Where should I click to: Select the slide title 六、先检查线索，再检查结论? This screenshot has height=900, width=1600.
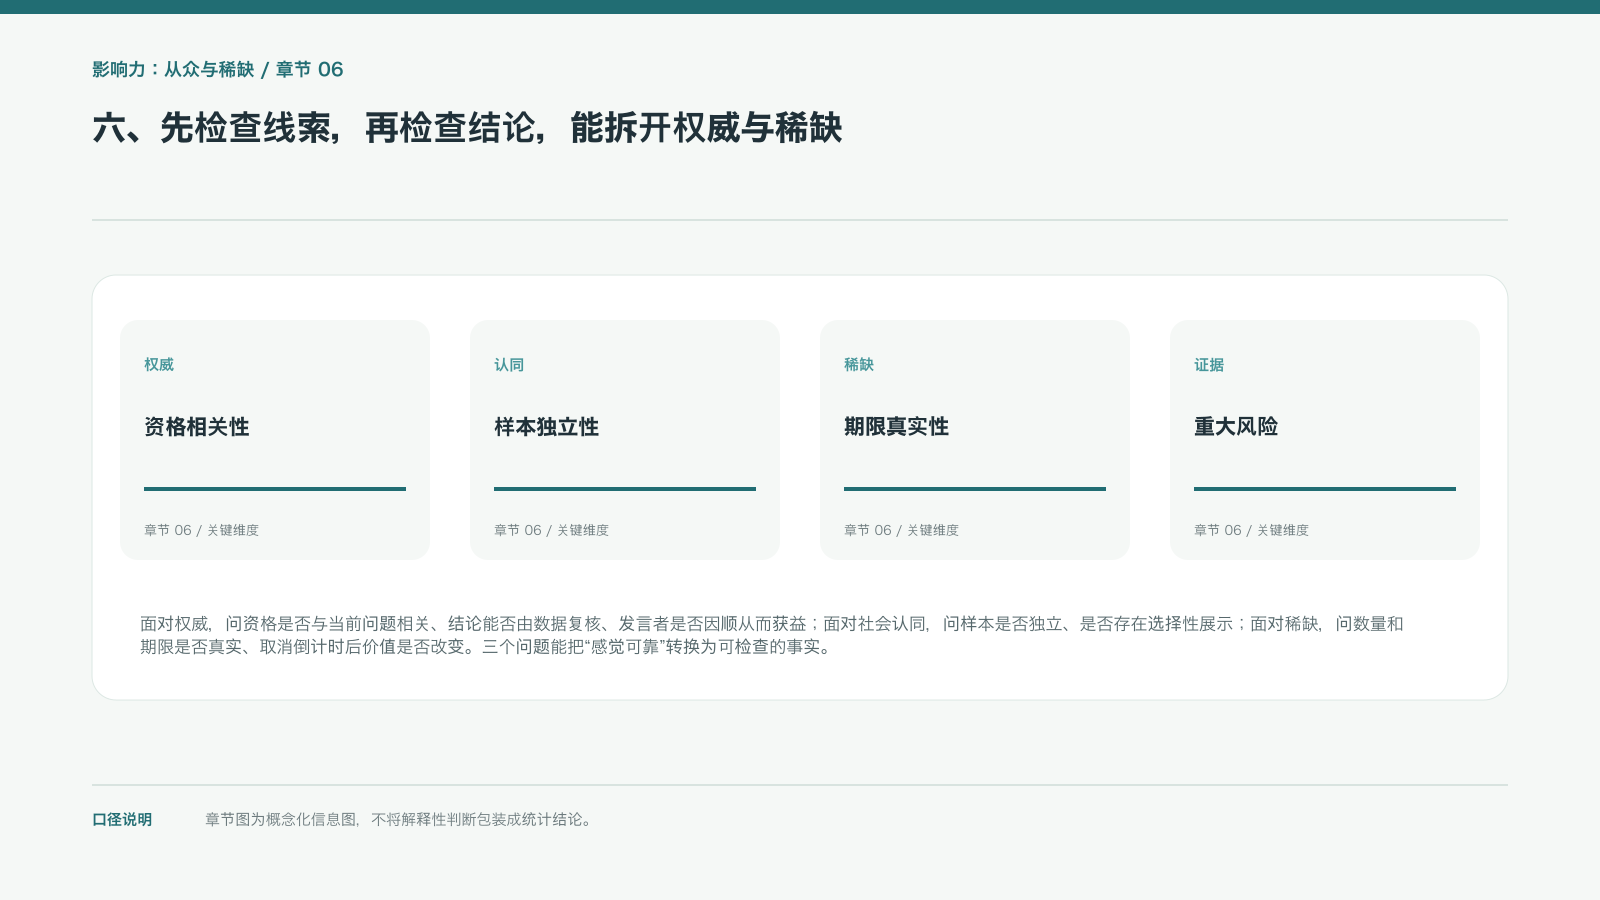[467, 128]
